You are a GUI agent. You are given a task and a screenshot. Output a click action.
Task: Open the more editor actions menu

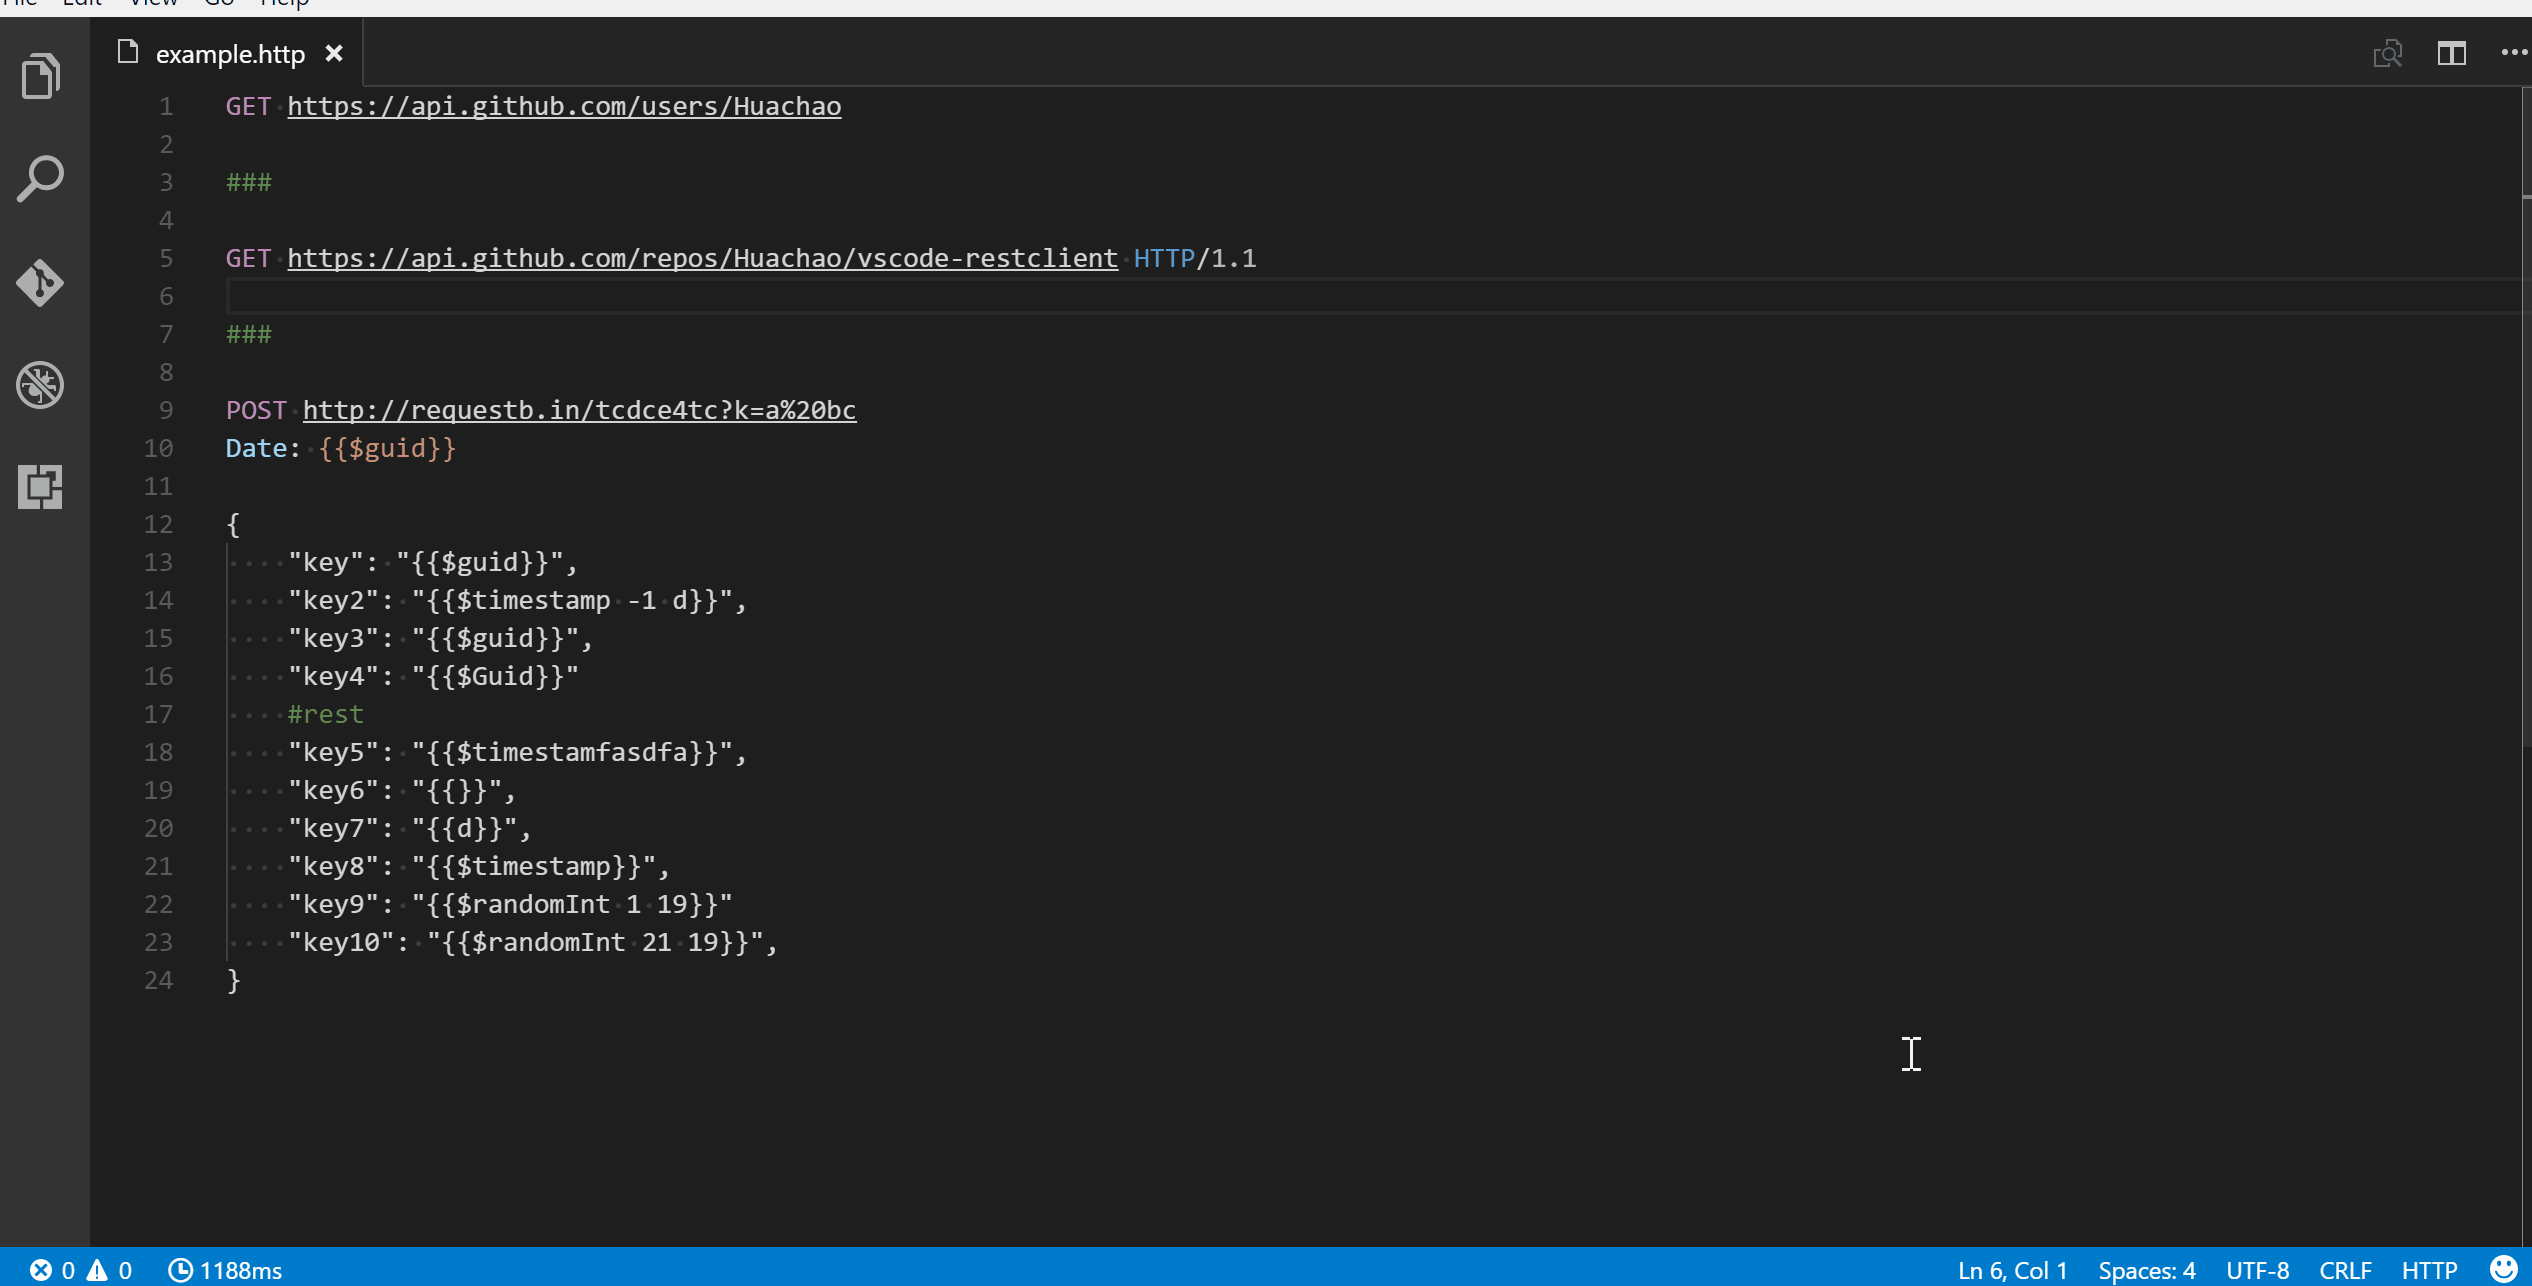click(x=2513, y=53)
